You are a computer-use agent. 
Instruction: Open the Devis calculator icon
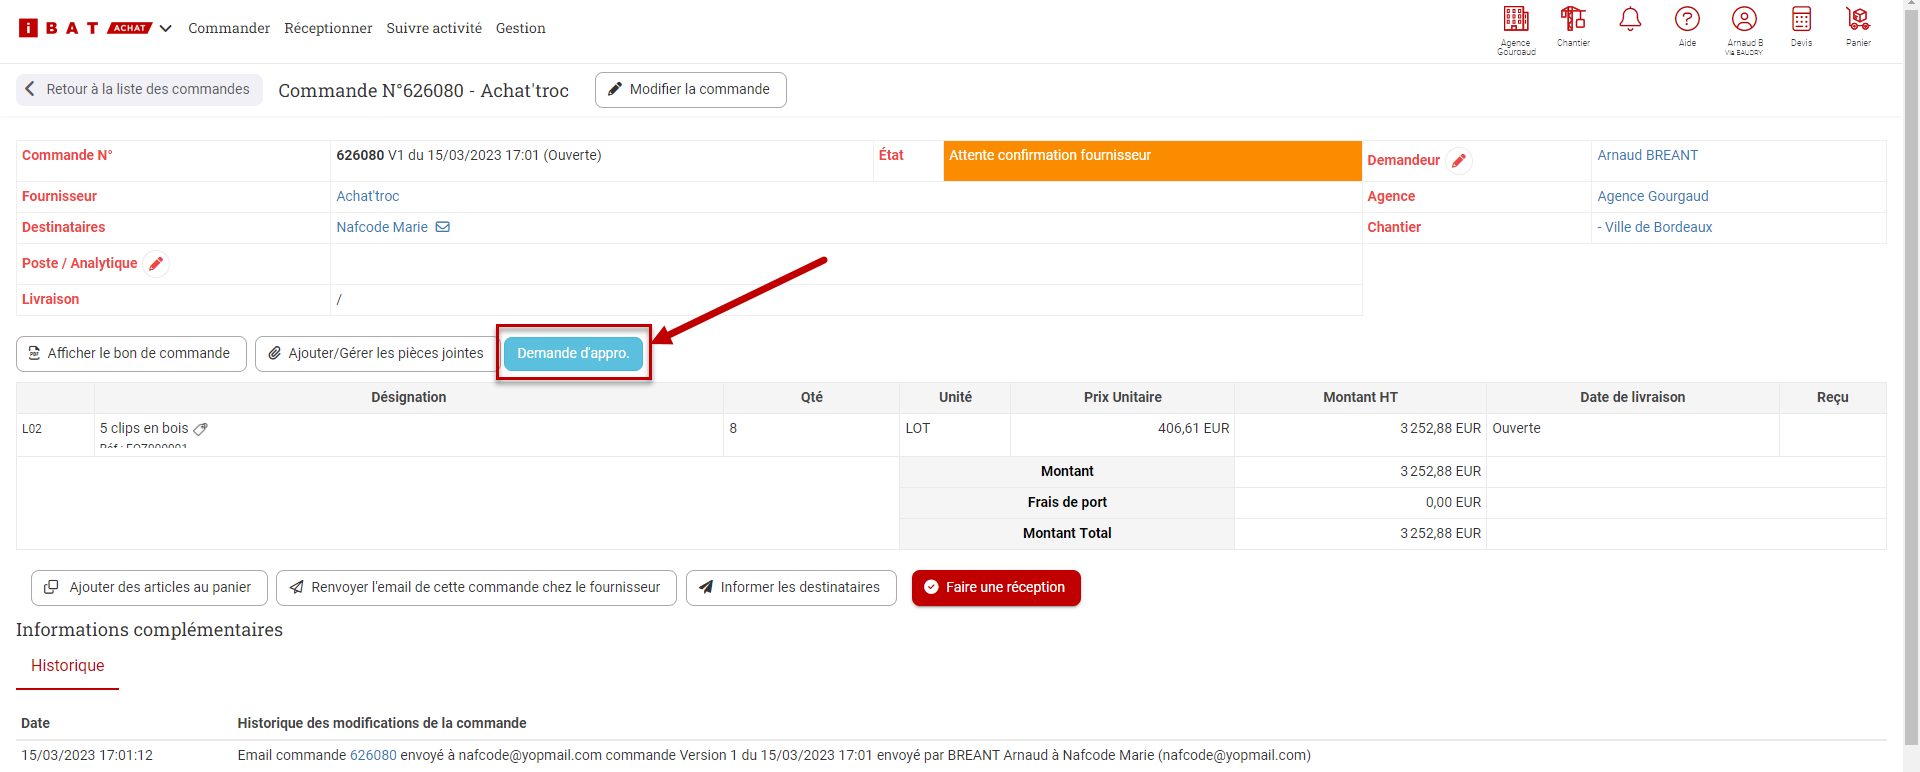(x=1801, y=20)
